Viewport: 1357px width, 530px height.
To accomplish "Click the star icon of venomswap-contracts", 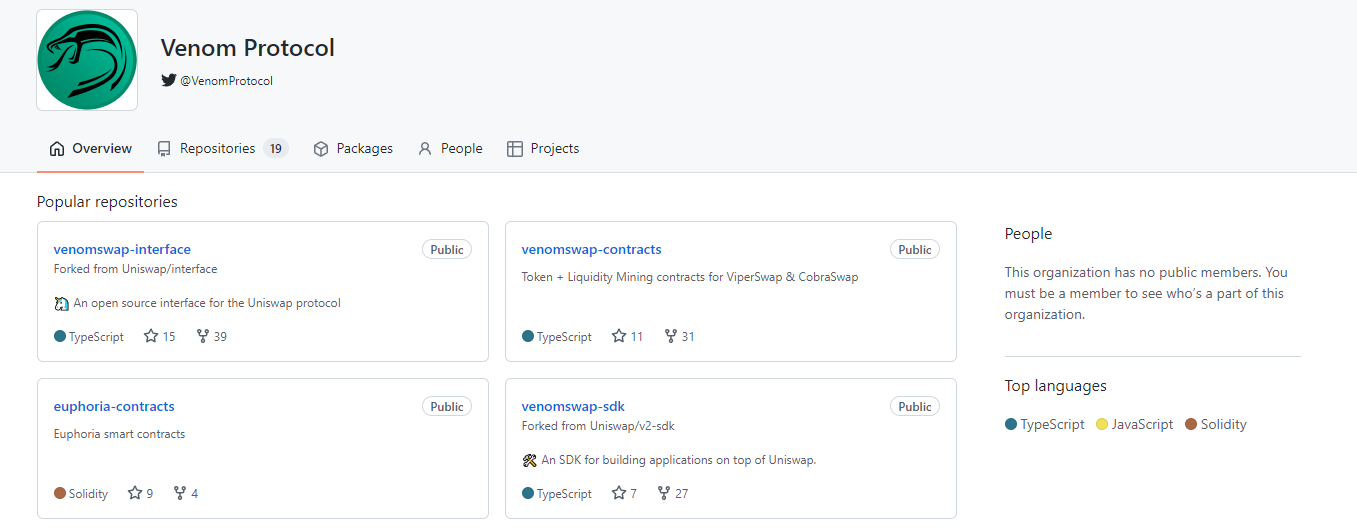I will [x=619, y=336].
